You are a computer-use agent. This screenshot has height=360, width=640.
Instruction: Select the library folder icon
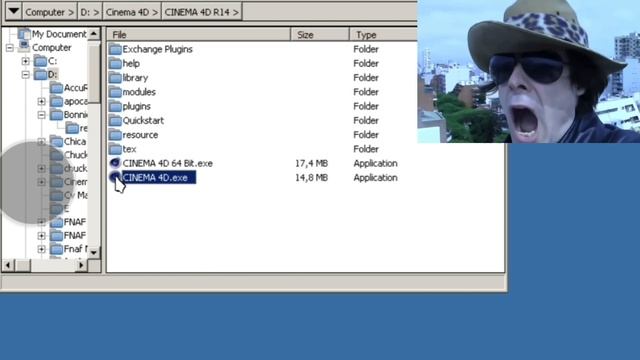[115, 78]
